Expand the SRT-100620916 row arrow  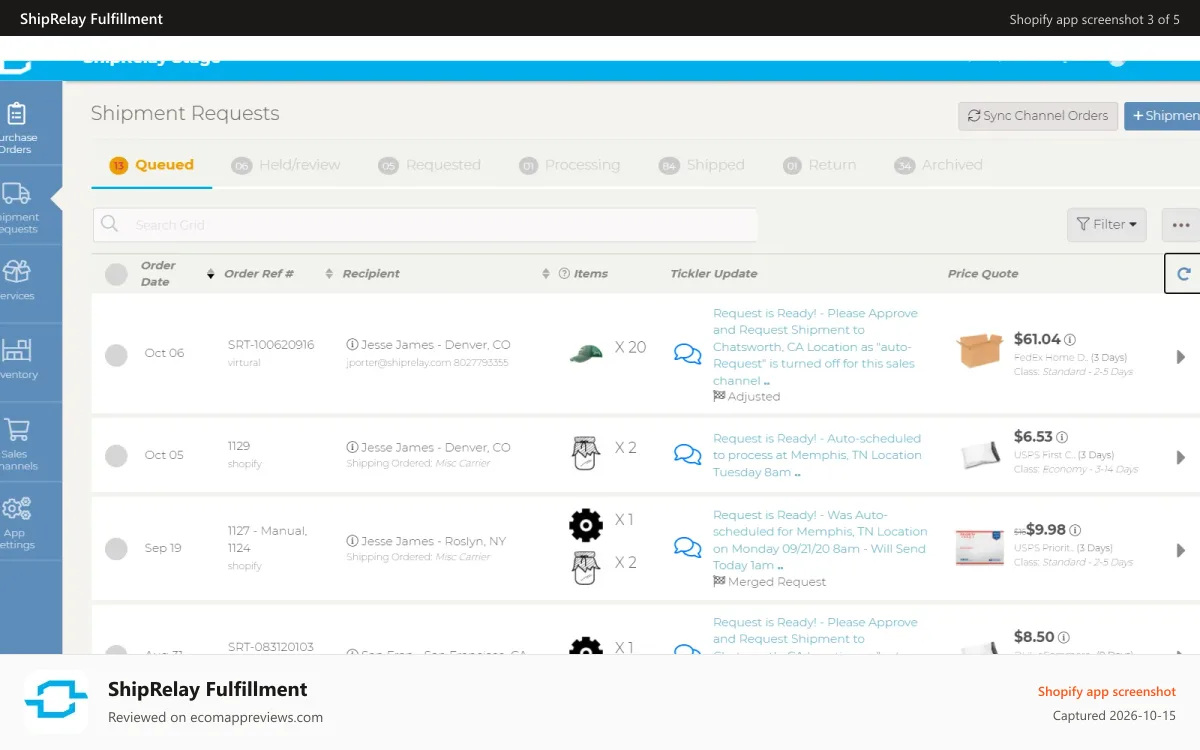coord(1181,357)
